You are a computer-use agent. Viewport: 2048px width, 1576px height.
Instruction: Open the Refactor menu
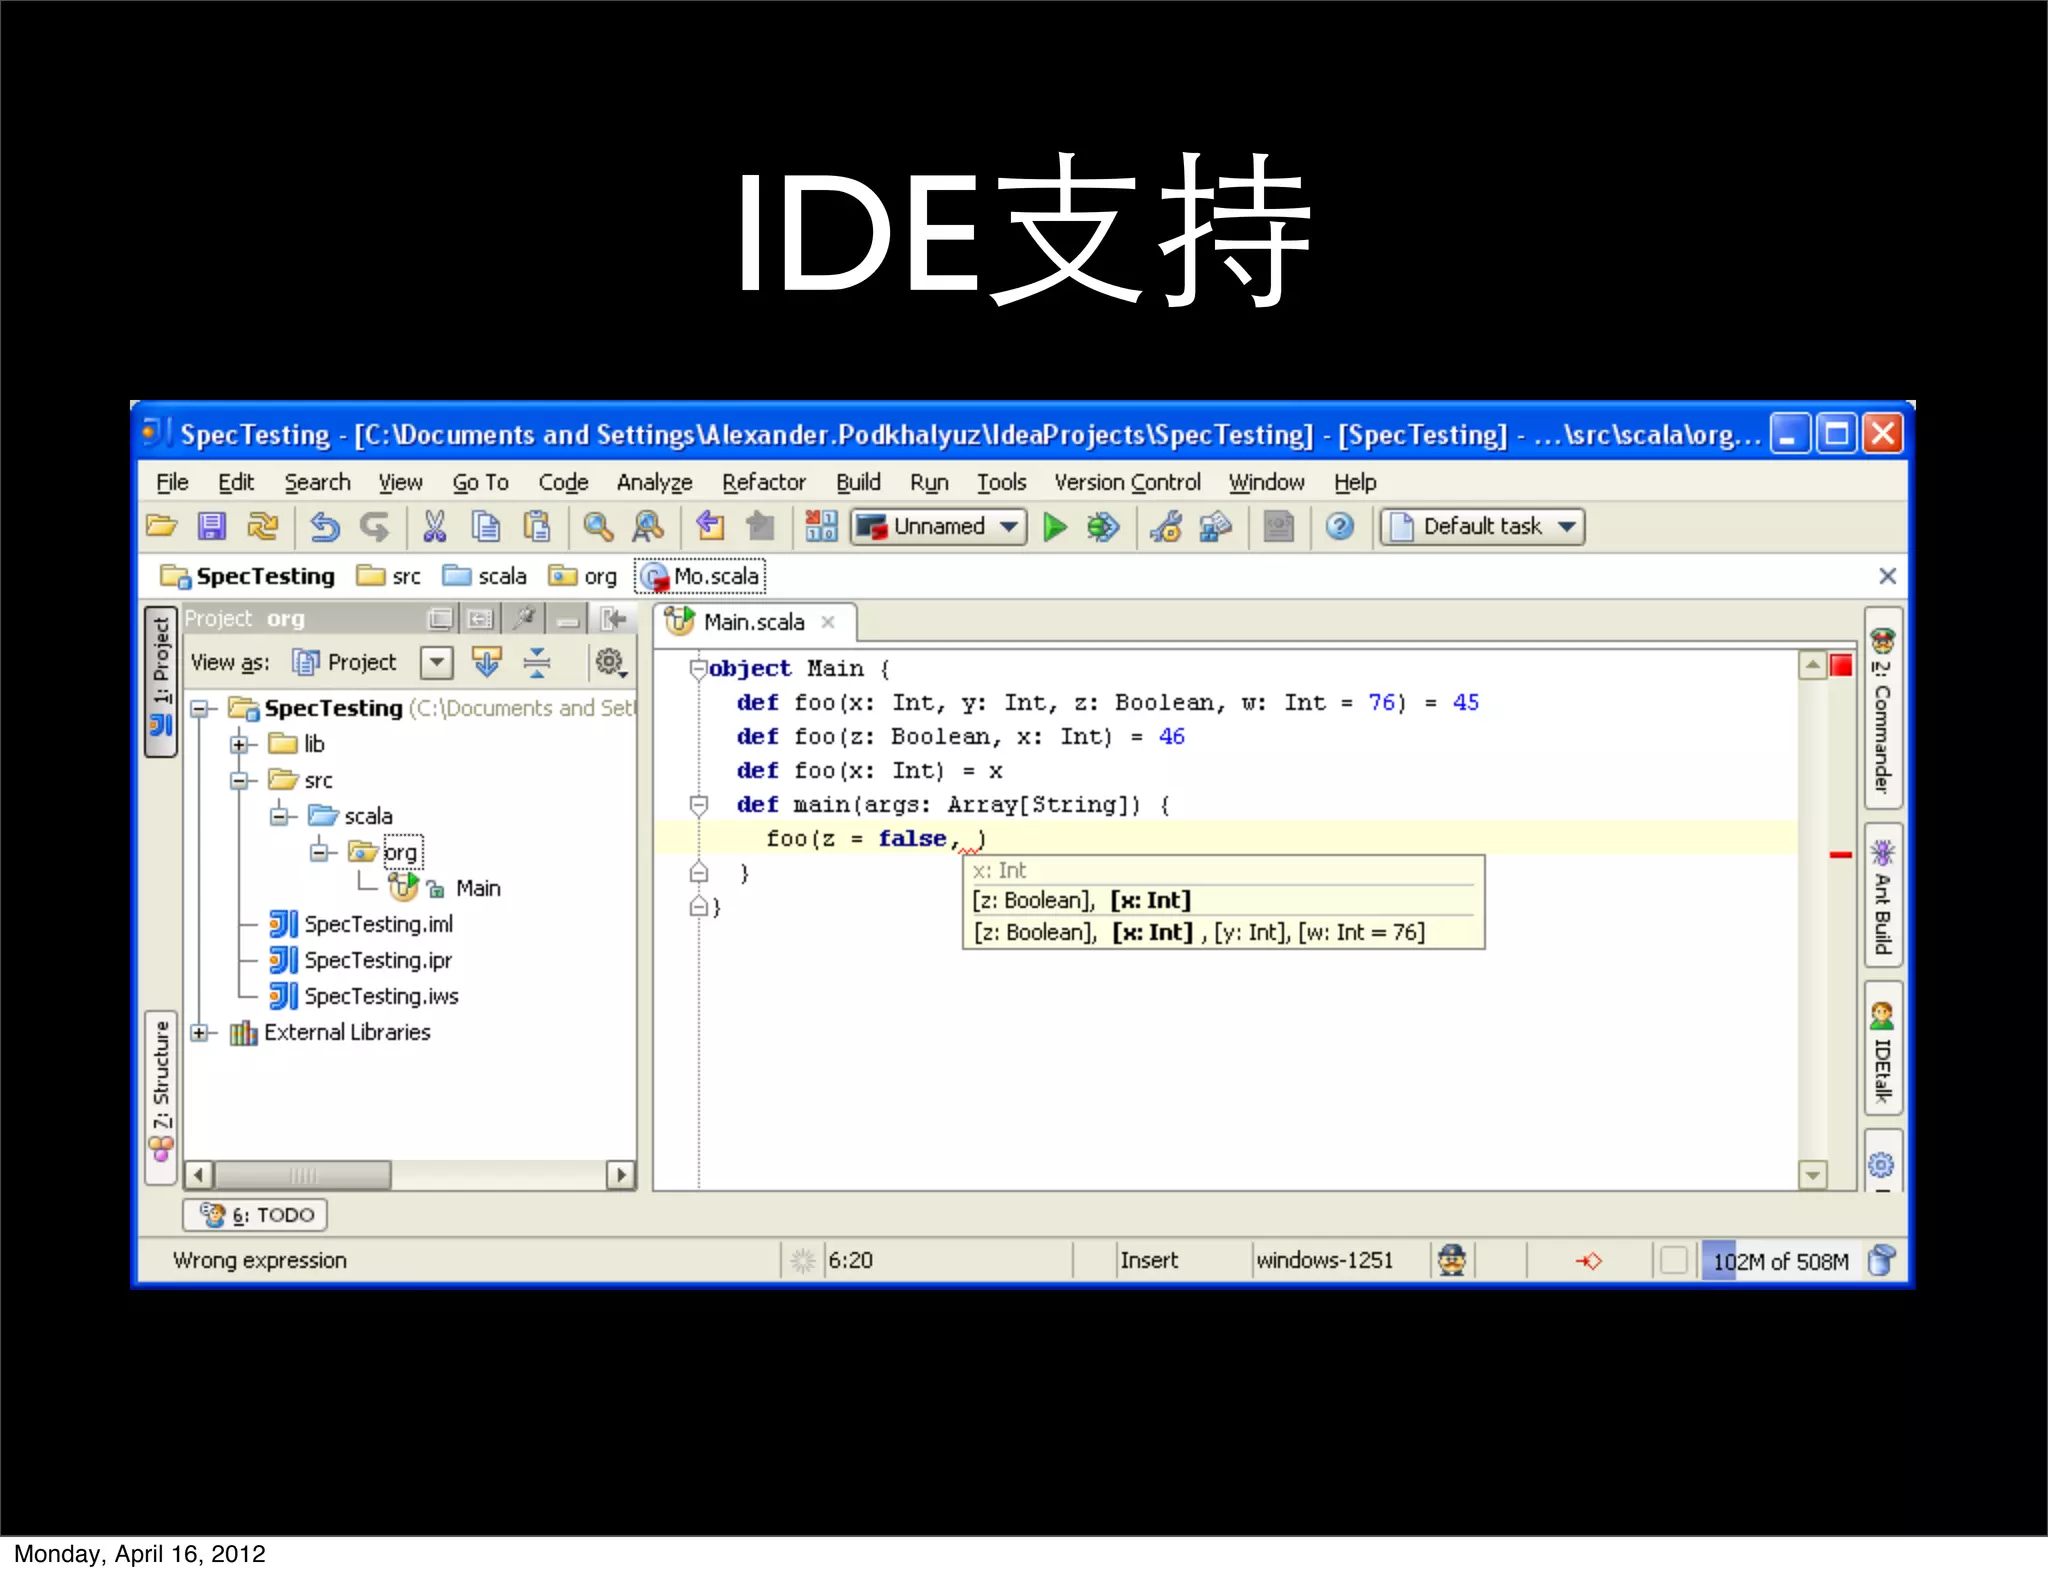[764, 482]
